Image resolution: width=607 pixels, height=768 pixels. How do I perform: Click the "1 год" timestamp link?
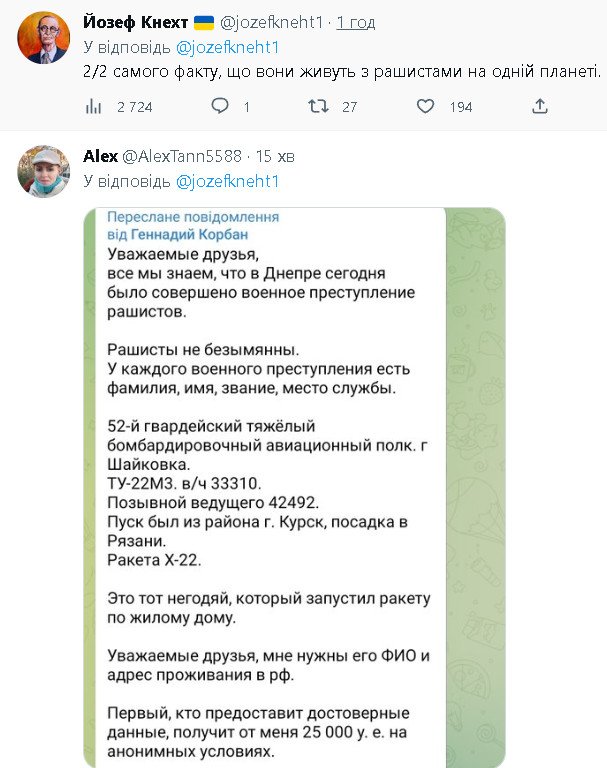[x=357, y=22]
